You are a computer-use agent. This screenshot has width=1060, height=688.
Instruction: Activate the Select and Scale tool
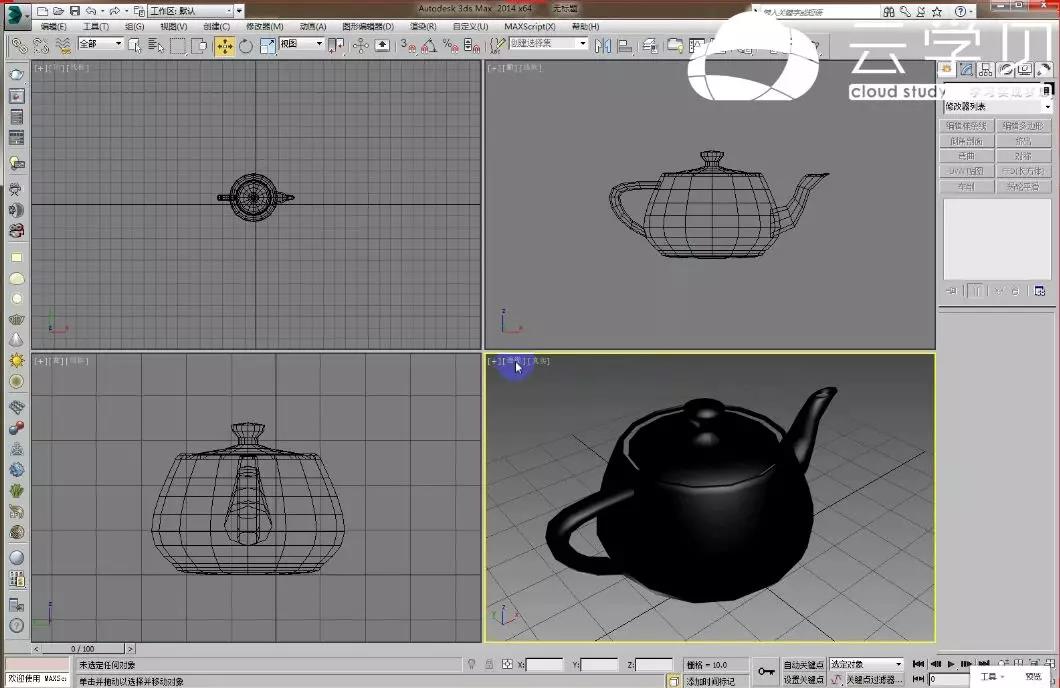point(268,45)
